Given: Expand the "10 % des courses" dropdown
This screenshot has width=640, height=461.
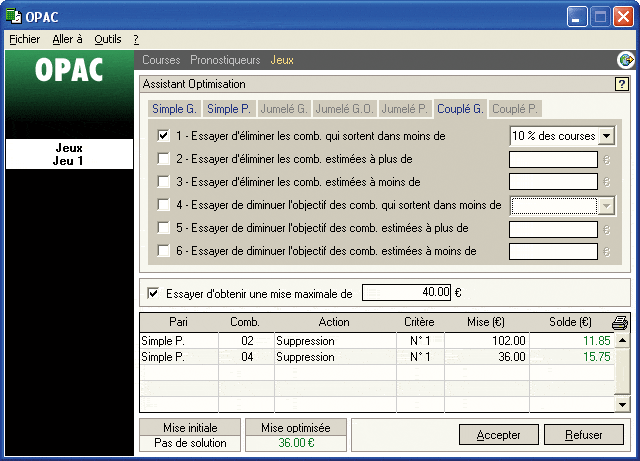Looking at the screenshot, I should pos(606,135).
